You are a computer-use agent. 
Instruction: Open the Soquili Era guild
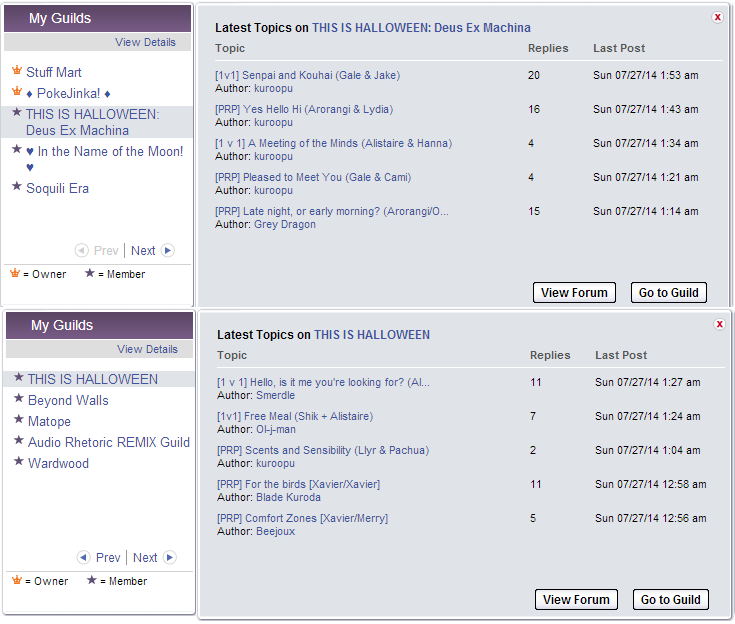coord(58,188)
